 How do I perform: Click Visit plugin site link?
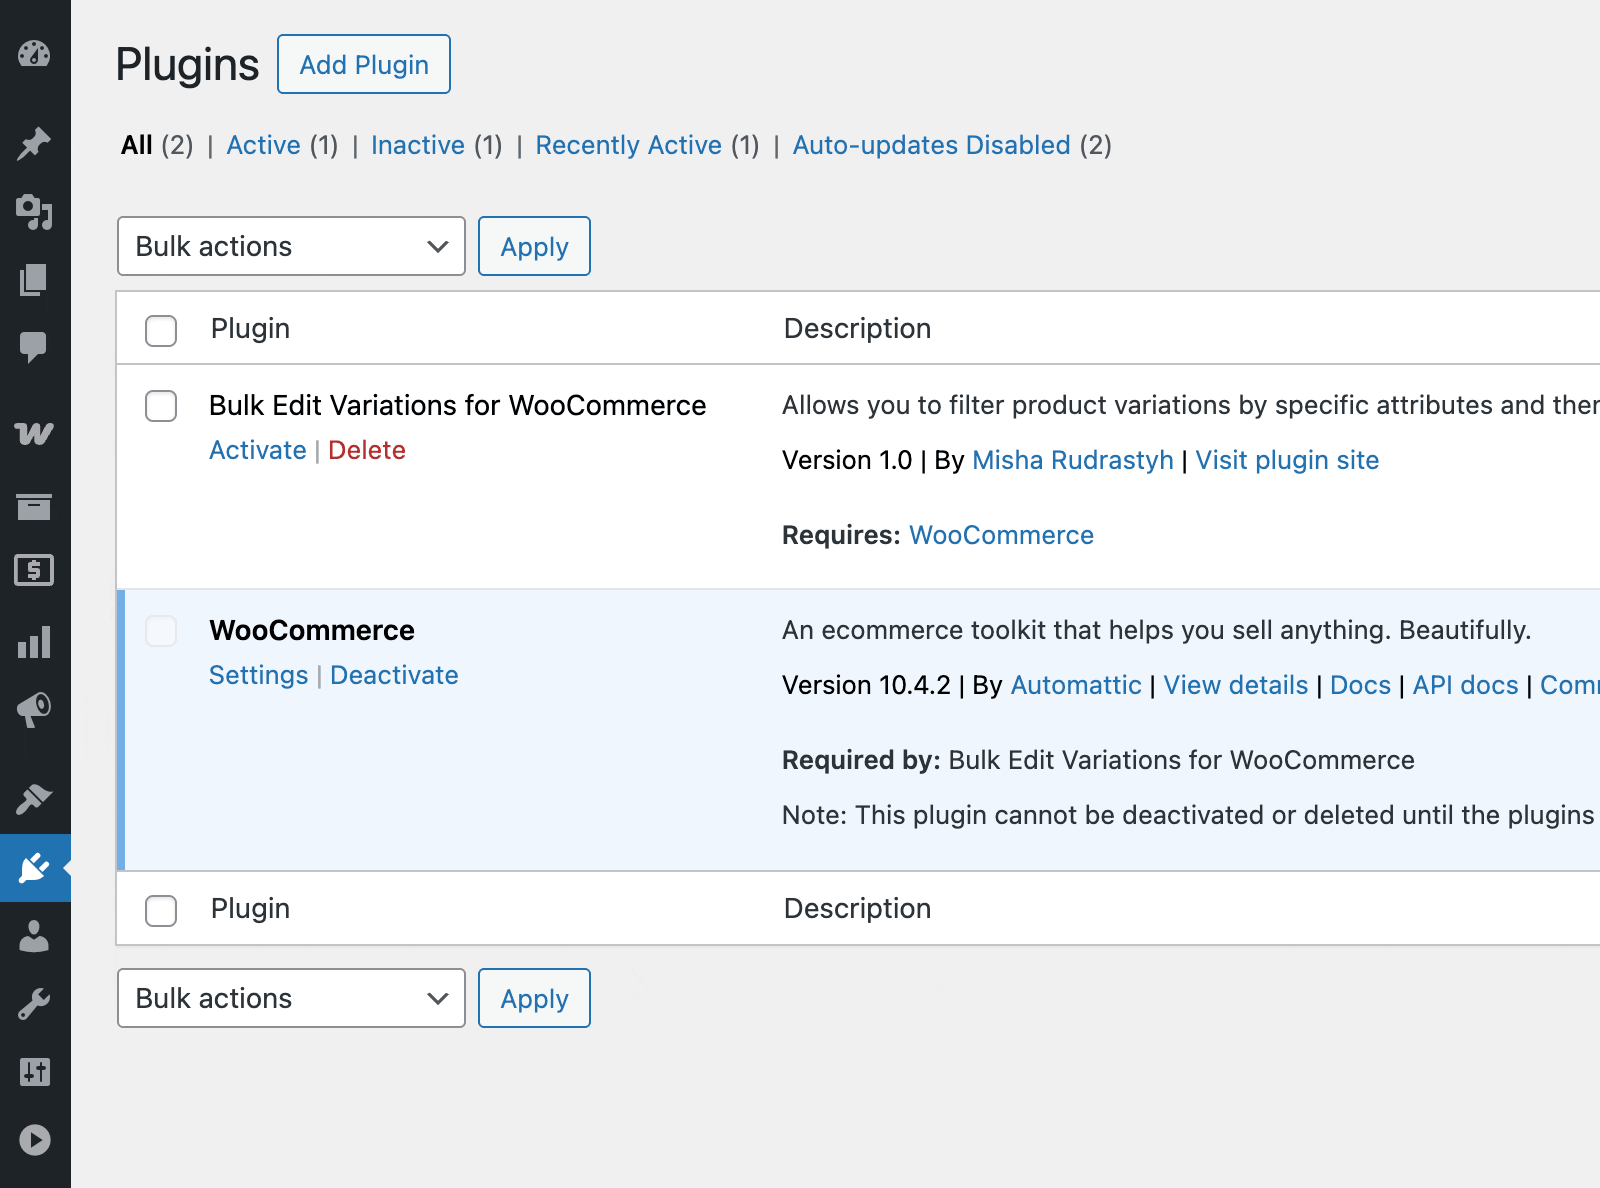tap(1287, 460)
